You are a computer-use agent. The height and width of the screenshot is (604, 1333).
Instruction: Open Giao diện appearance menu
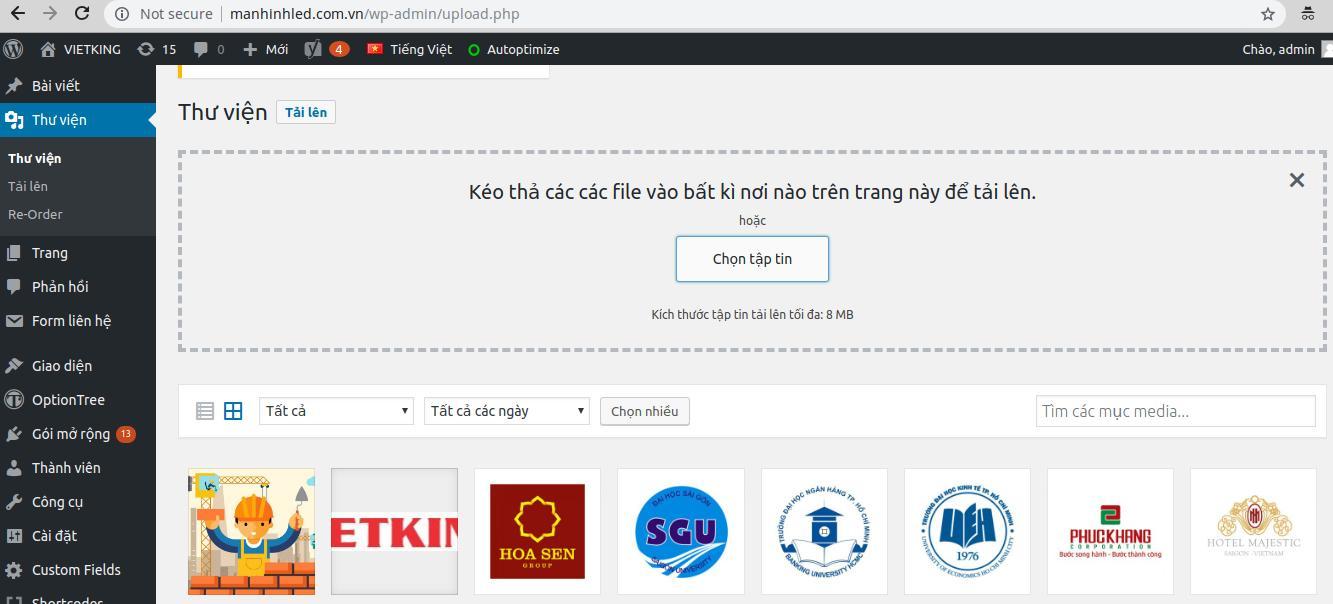(x=78, y=366)
